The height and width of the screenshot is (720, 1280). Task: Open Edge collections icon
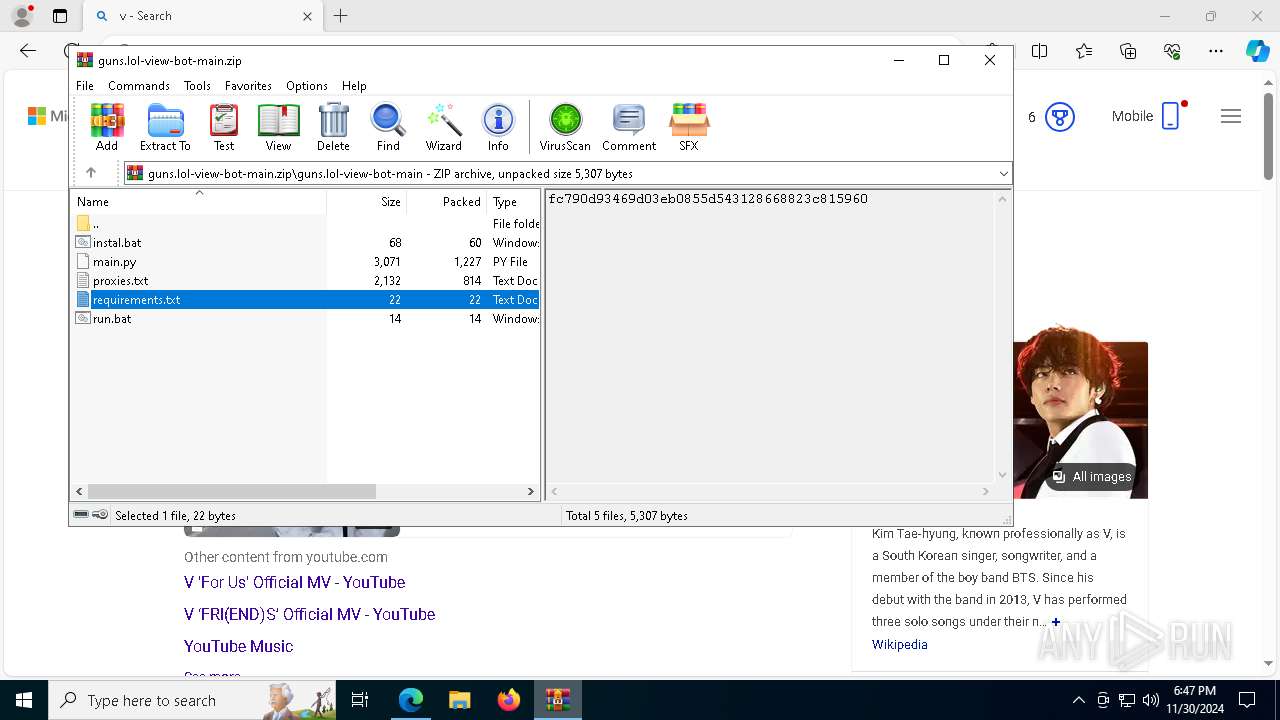pos(1128,51)
